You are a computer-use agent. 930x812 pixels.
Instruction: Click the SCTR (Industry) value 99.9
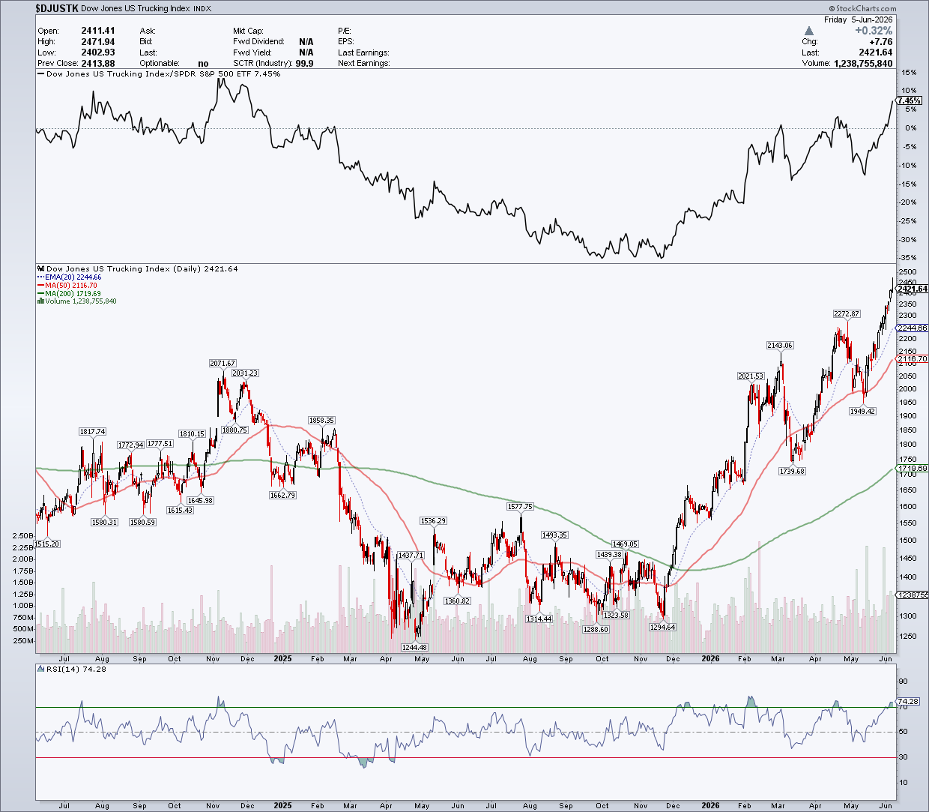tap(304, 63)
